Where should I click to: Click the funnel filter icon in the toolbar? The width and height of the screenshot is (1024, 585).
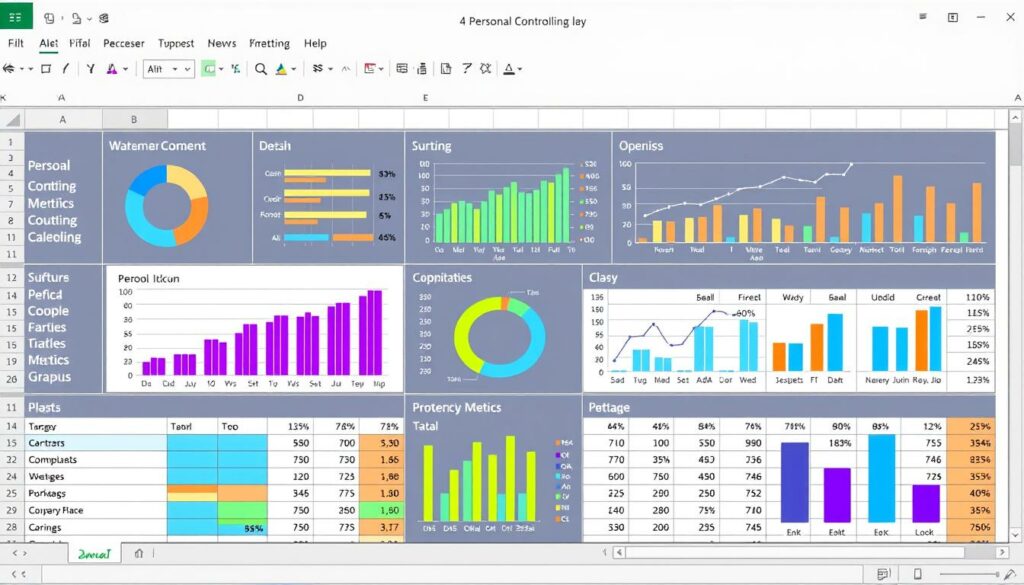tap(90, 69)
